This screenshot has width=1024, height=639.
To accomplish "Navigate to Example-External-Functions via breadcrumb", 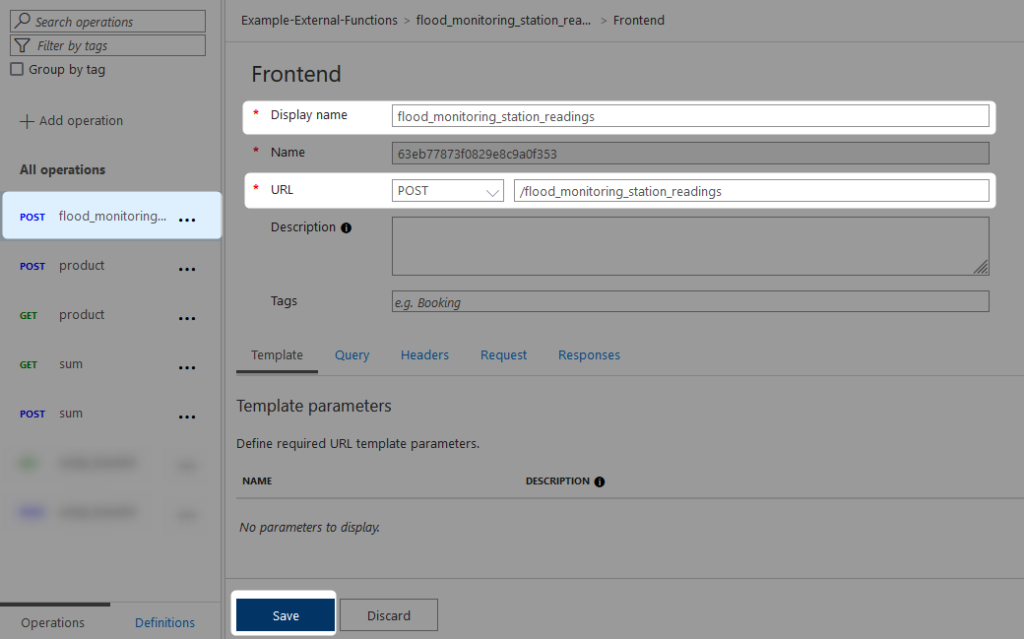I will click(318, 19).
